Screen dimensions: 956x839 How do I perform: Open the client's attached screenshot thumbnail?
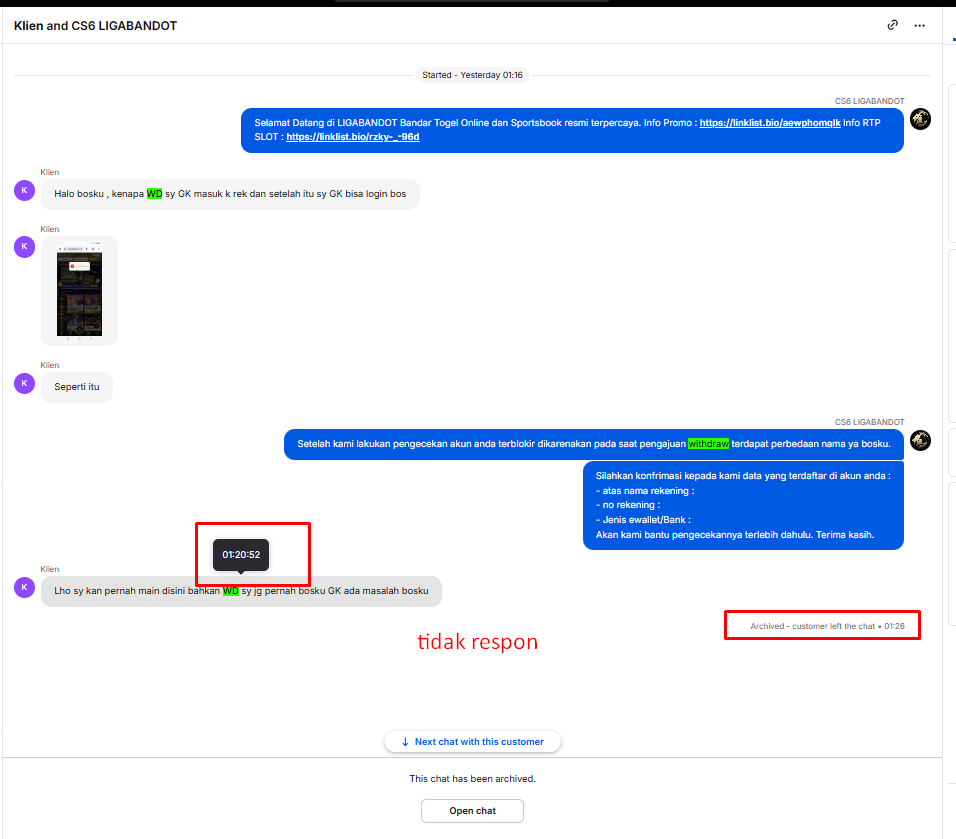79,291
